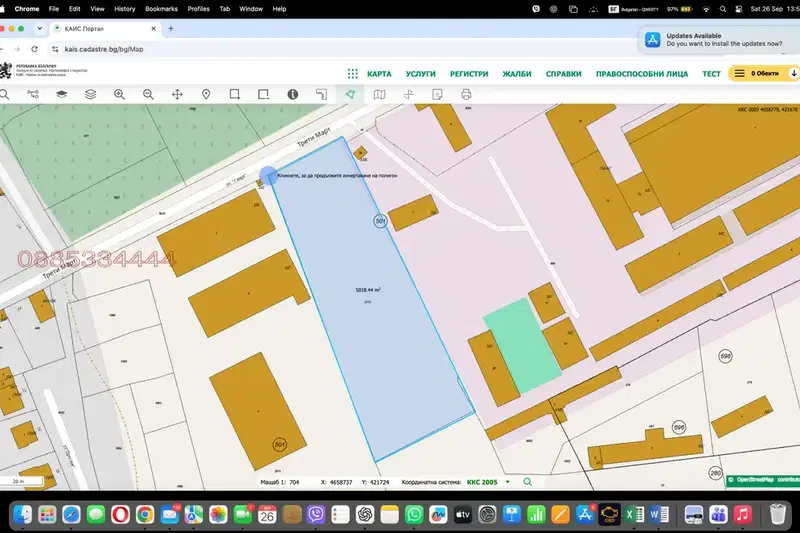800x533 pixels.
Task: Click the blue polygon start vertex circle
Action: 269,176
